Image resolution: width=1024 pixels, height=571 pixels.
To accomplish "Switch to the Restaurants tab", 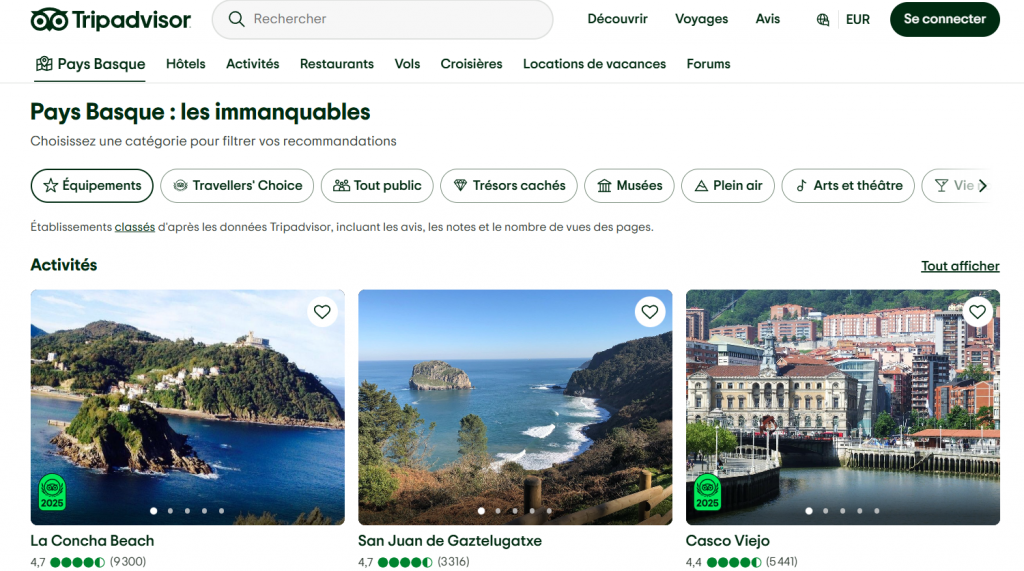I will tap(337, 64).
